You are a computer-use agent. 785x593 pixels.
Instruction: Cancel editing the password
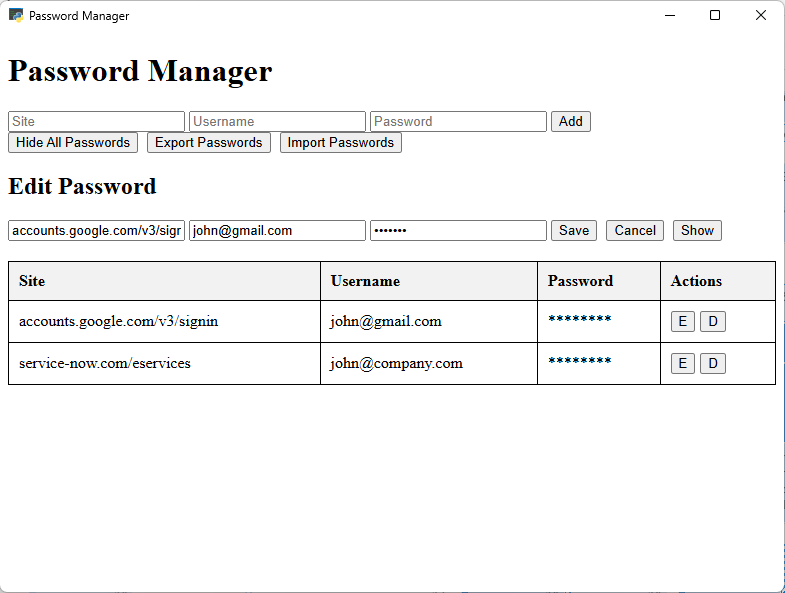click(x=635, y=230)
